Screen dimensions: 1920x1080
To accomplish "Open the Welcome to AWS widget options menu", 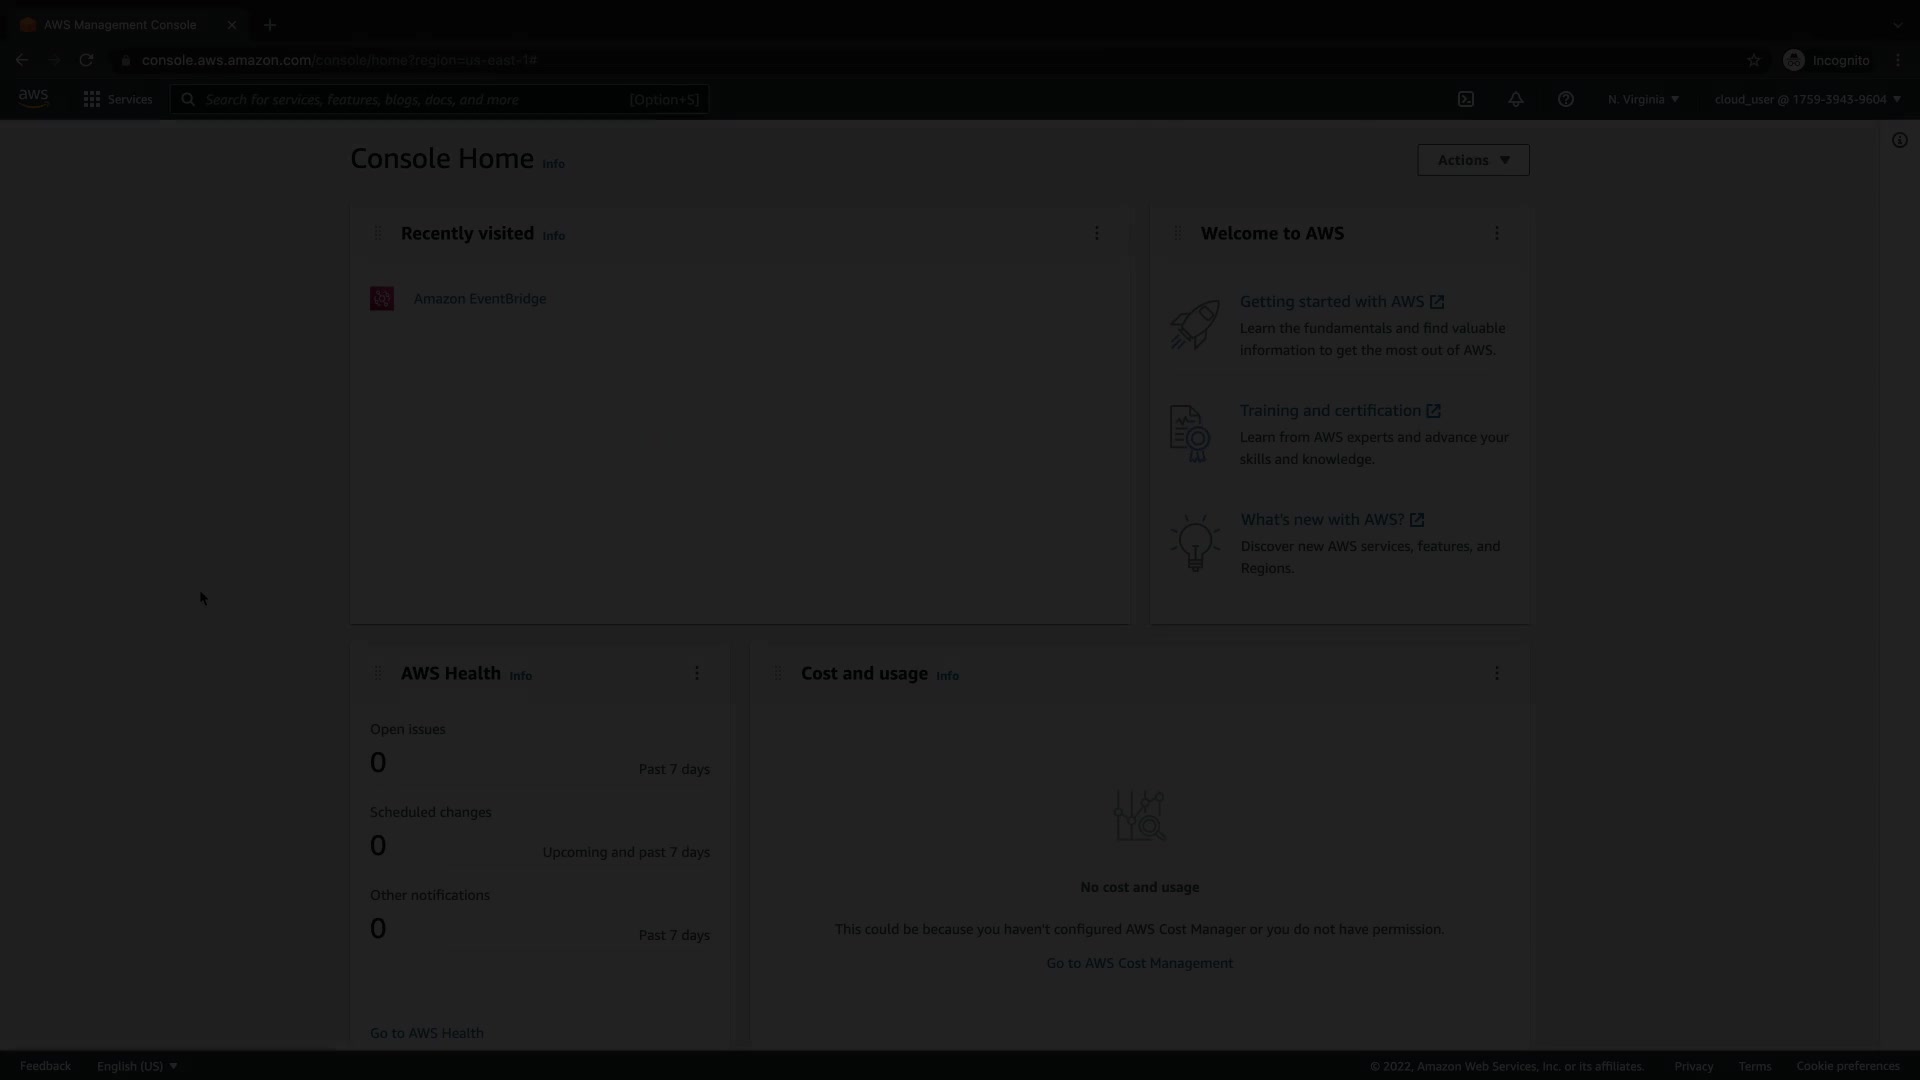I will pyautogui.click(x=1497, y=233).
